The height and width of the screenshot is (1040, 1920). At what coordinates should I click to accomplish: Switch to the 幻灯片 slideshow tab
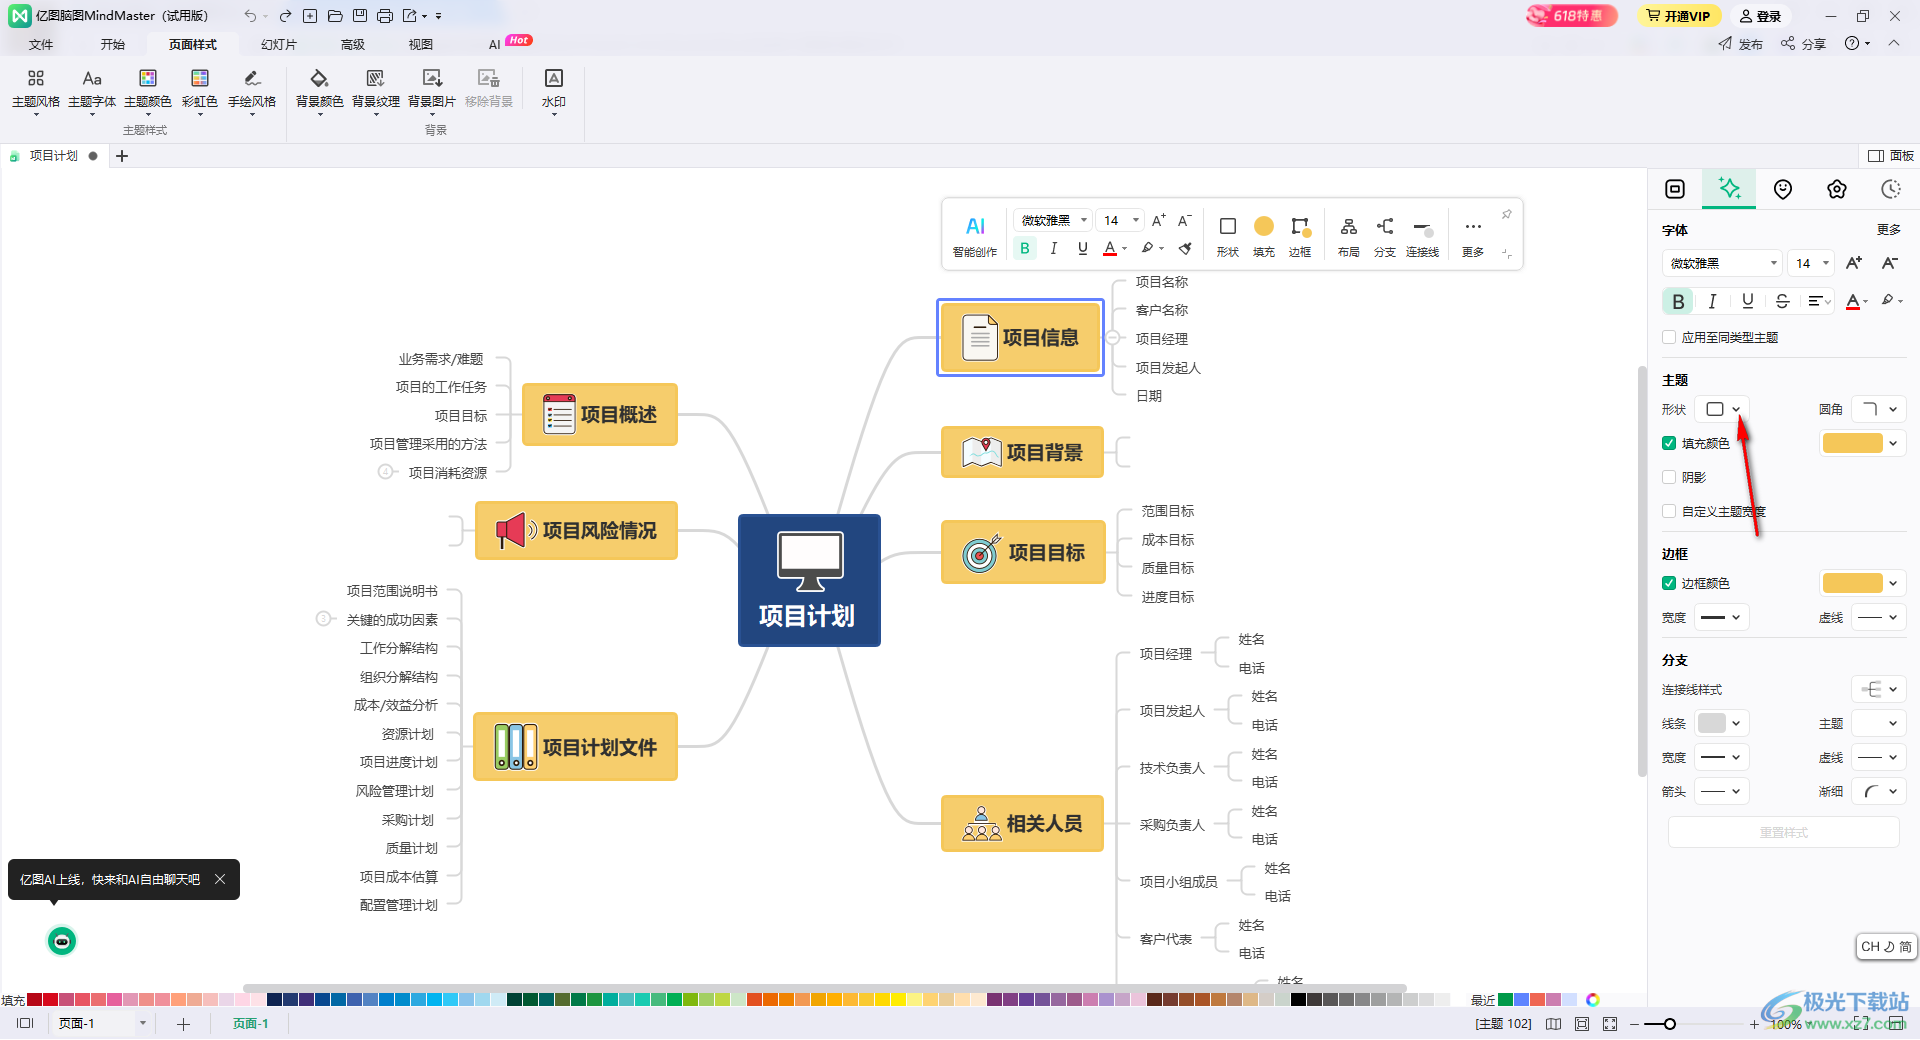coord(279,44)
